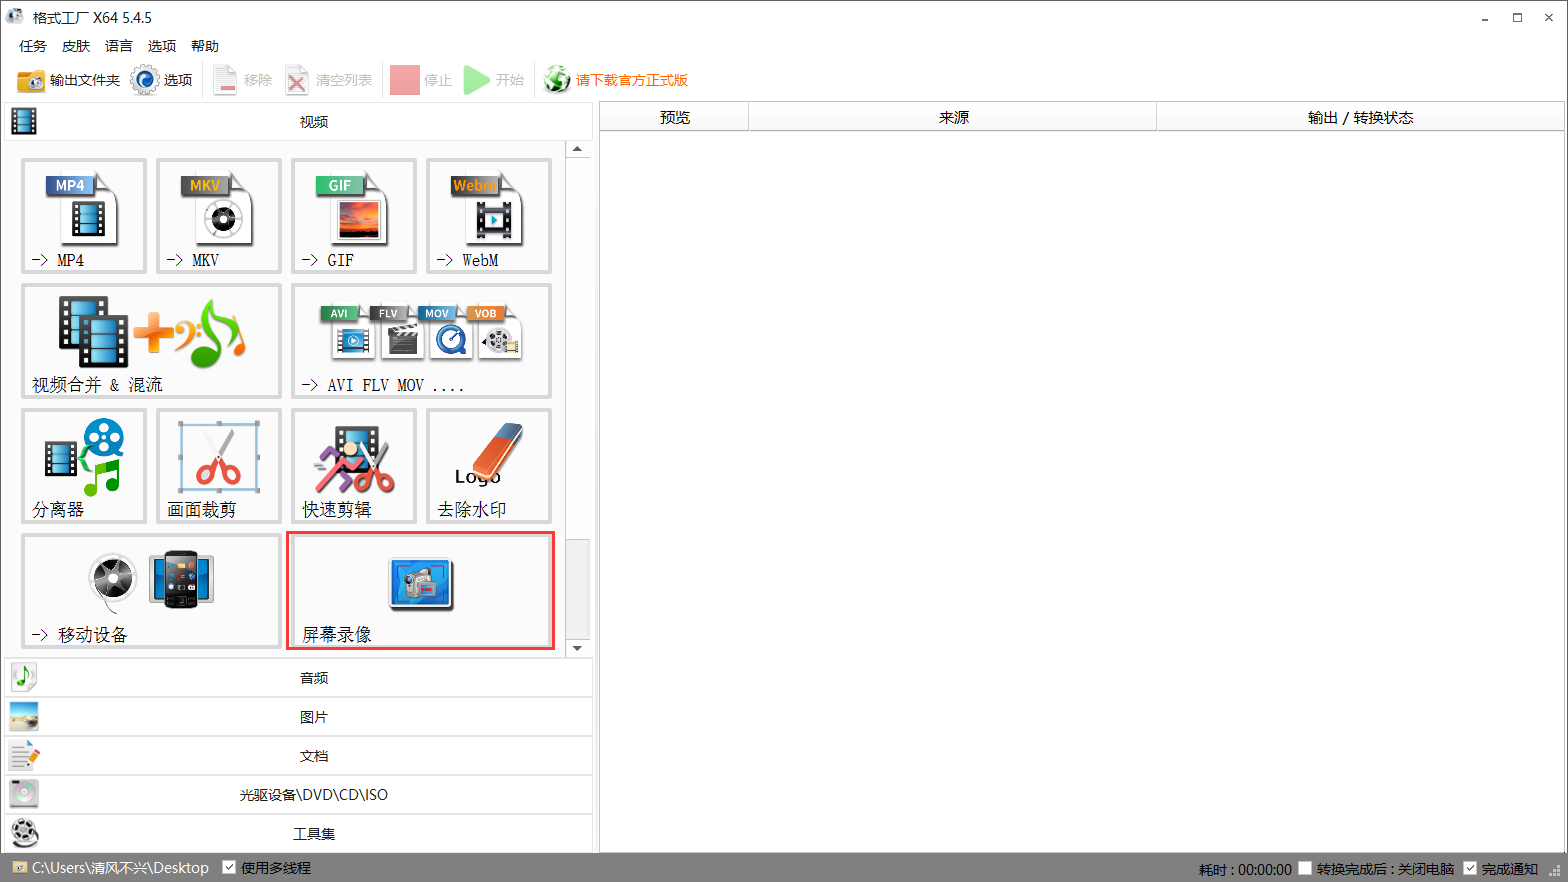Image resolution: width=1568 pixels, height=882 pixels.
Task: Expand the 工具集 toolset category
Action: coord(299,834)
